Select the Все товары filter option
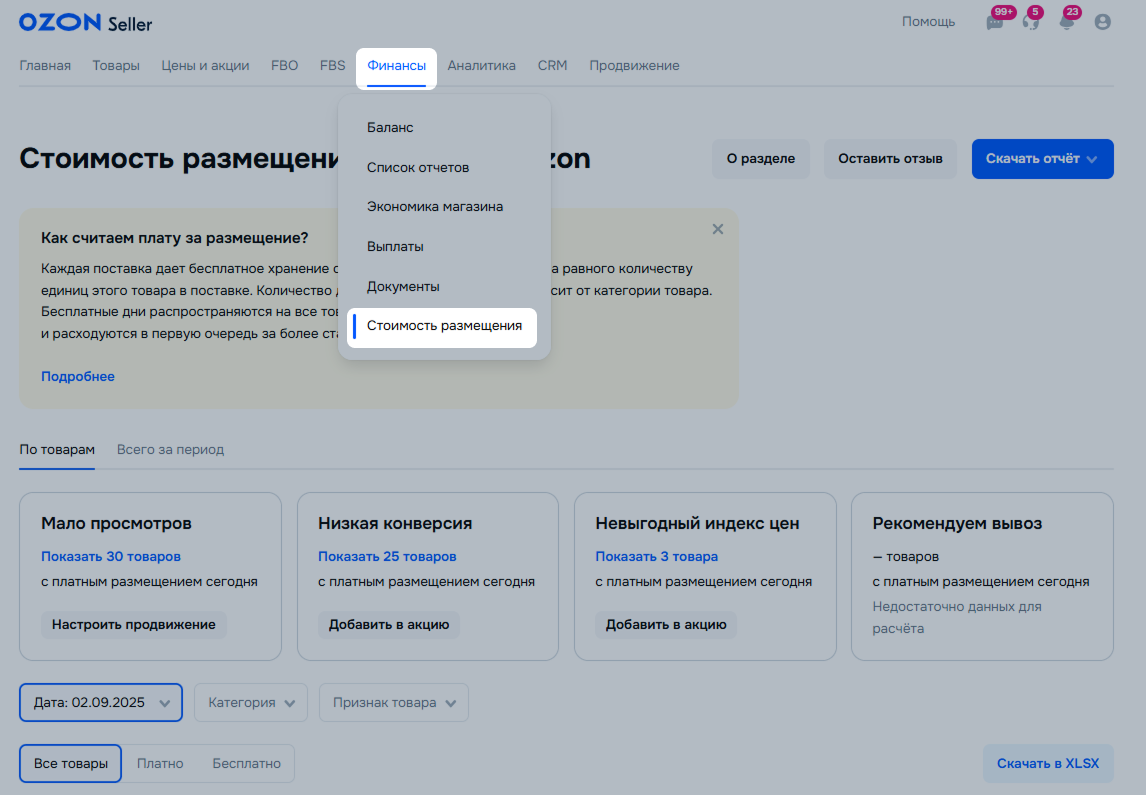This screenshot has height=795, width=1146. [71, 763]
